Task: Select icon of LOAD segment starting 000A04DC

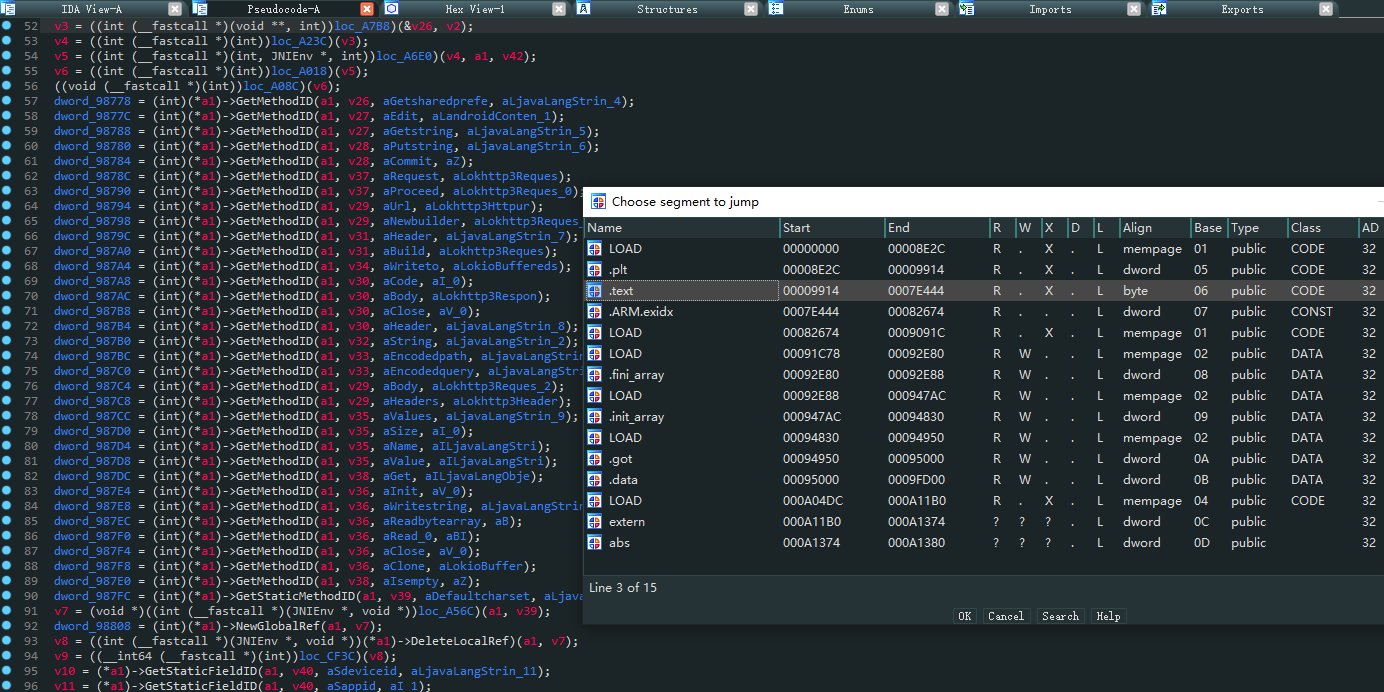Action: [595, 501]
